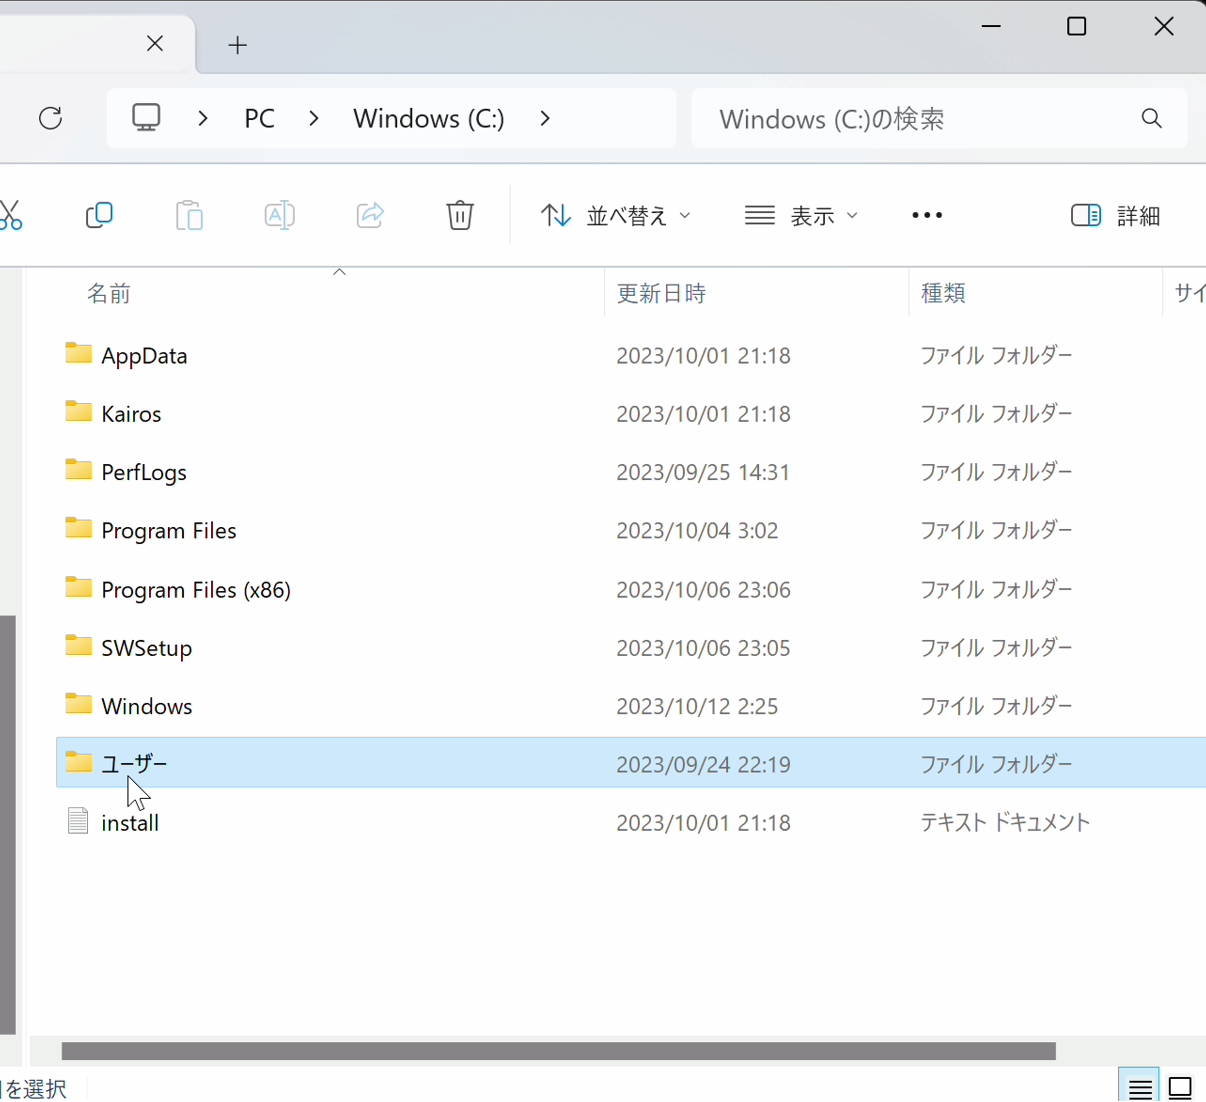This screenshot has height=1102, width=1206.
Task: Click the Delete trash can icon
Action: pyautogui.click(x=460, y=215)
